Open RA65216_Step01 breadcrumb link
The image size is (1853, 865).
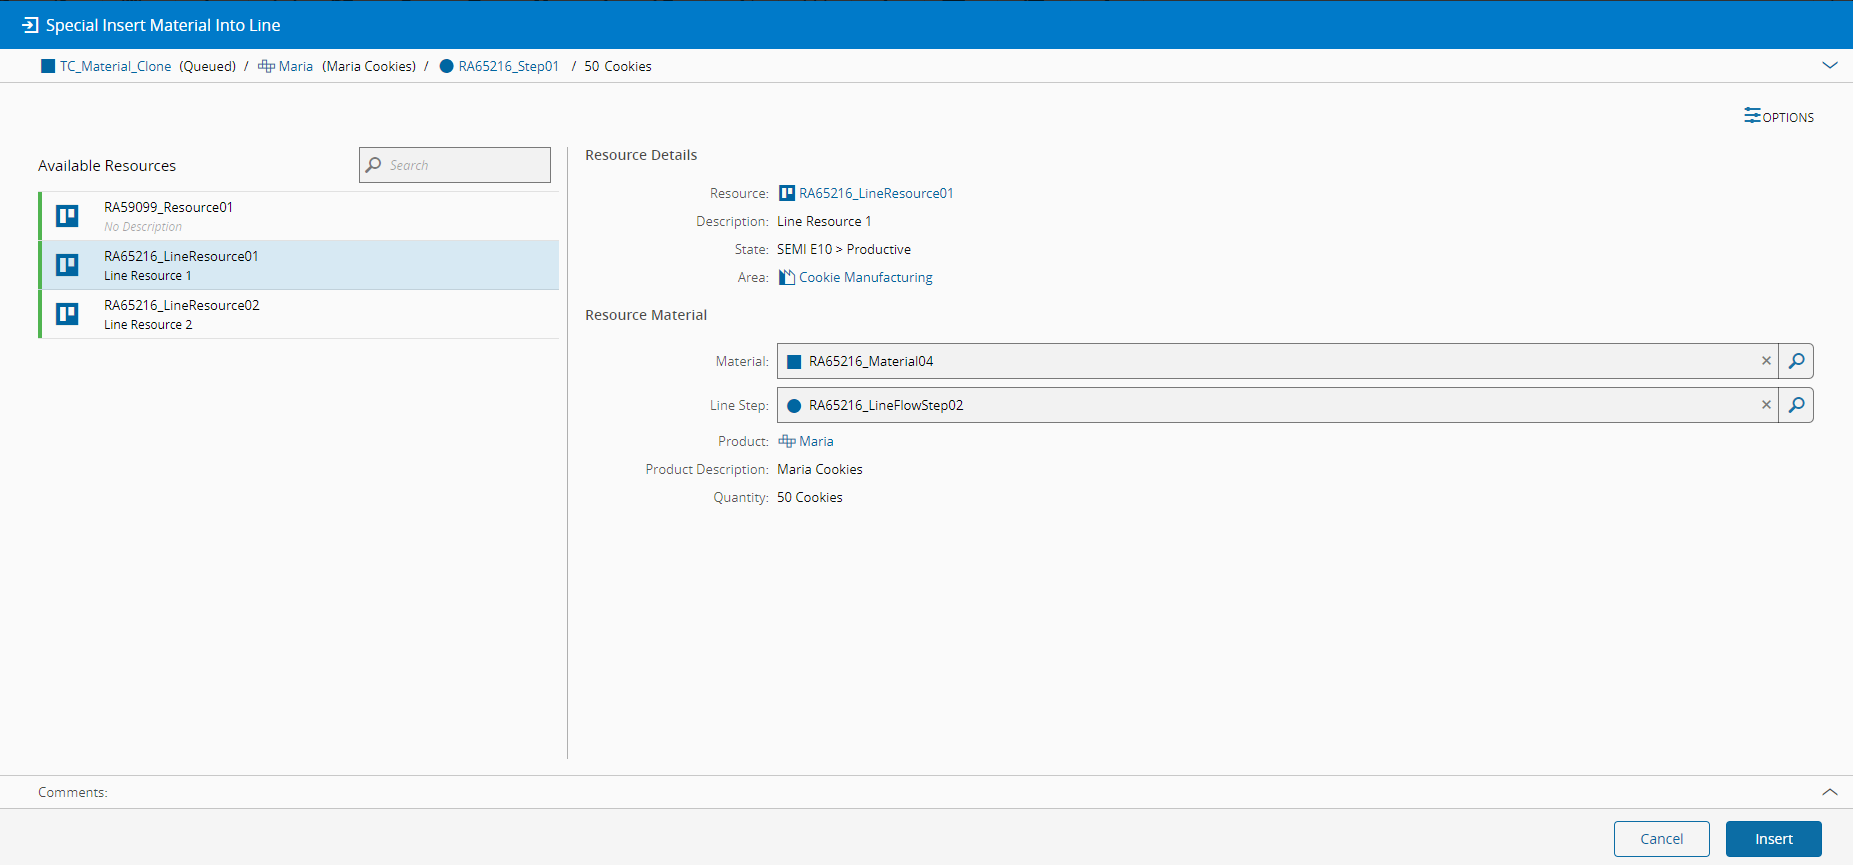click(508, 66)
